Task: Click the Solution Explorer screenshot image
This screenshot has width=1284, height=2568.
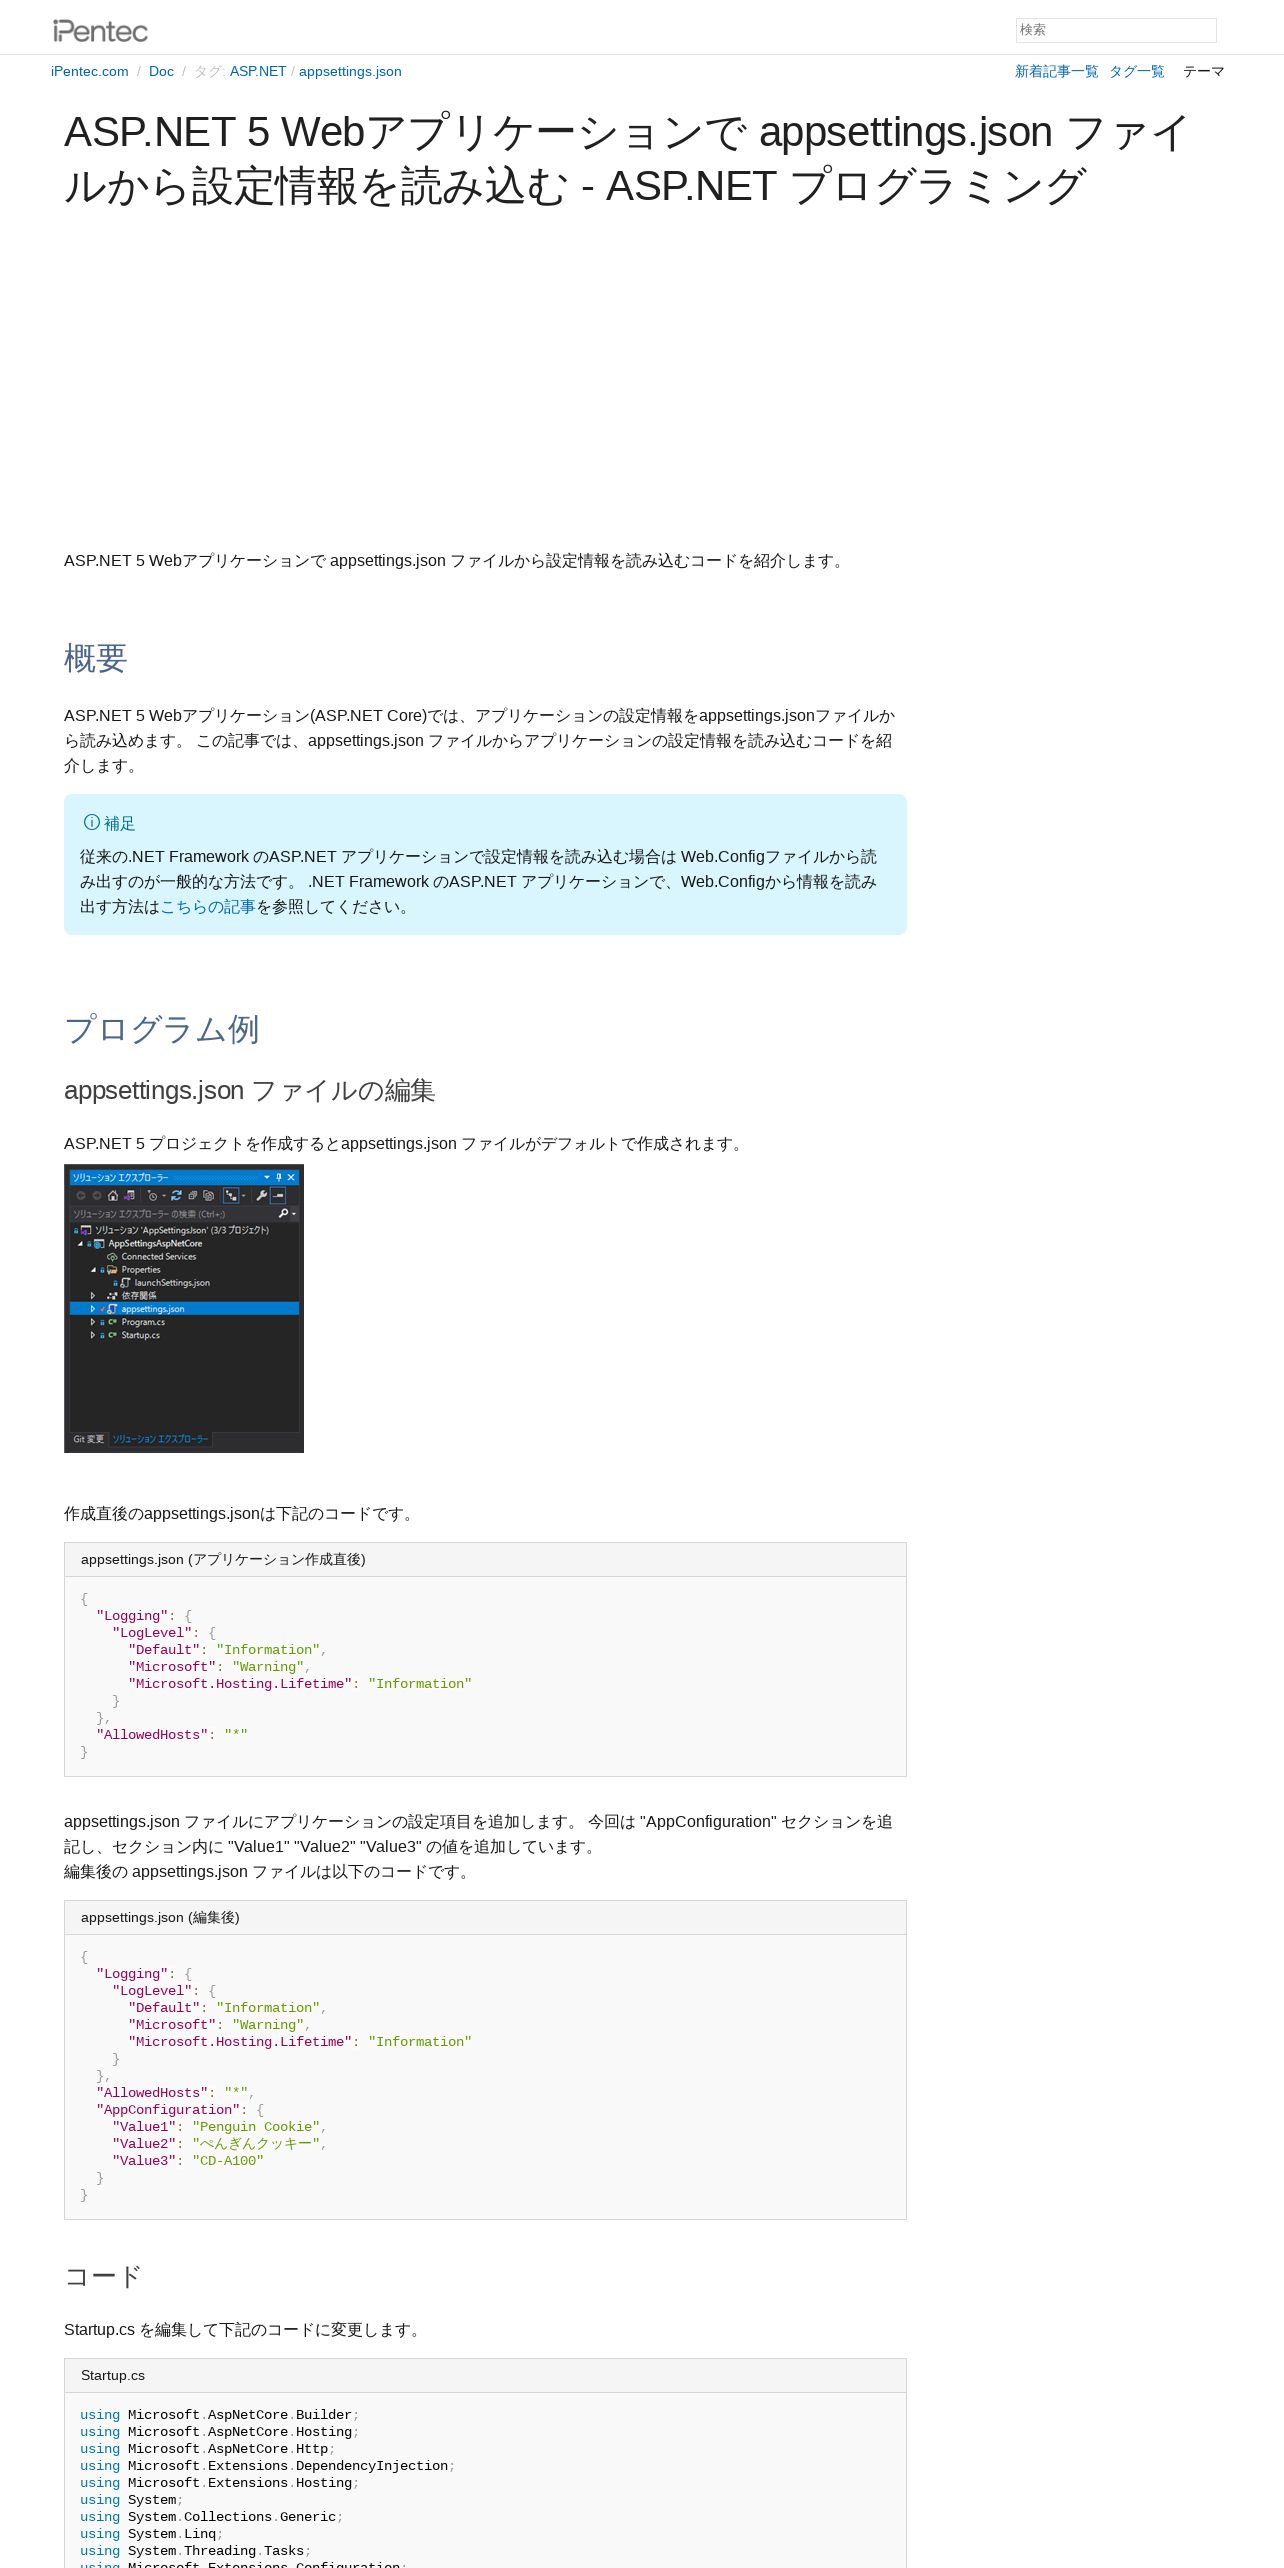Action: tap(184, 1308)
